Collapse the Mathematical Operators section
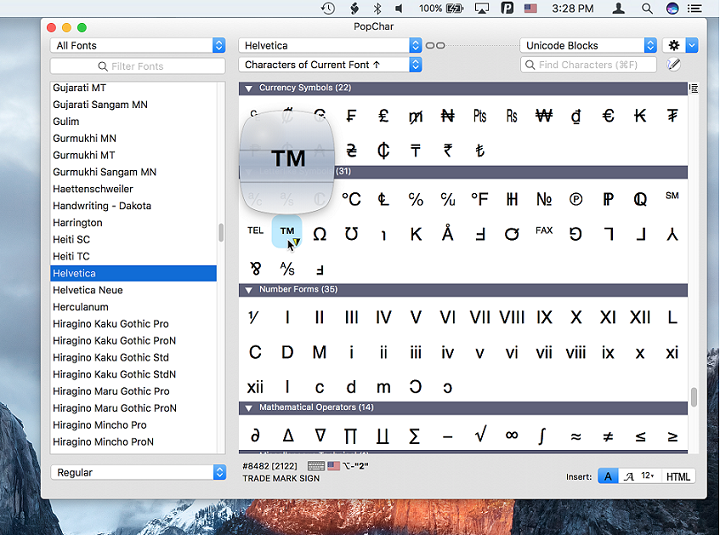Screen dimensions: 720x535 (x=249, y=408)
